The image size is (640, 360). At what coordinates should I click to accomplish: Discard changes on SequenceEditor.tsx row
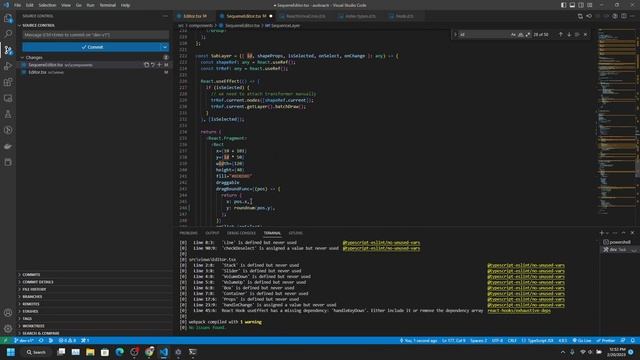click(153, 65)
